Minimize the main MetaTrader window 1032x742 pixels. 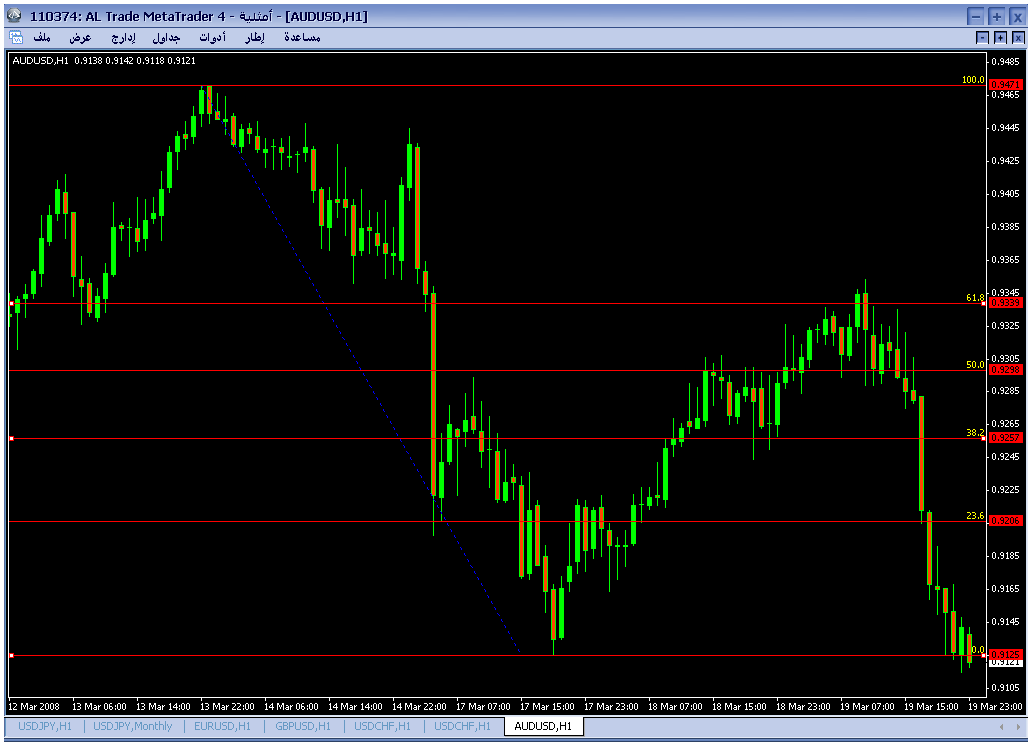[976, 16]
